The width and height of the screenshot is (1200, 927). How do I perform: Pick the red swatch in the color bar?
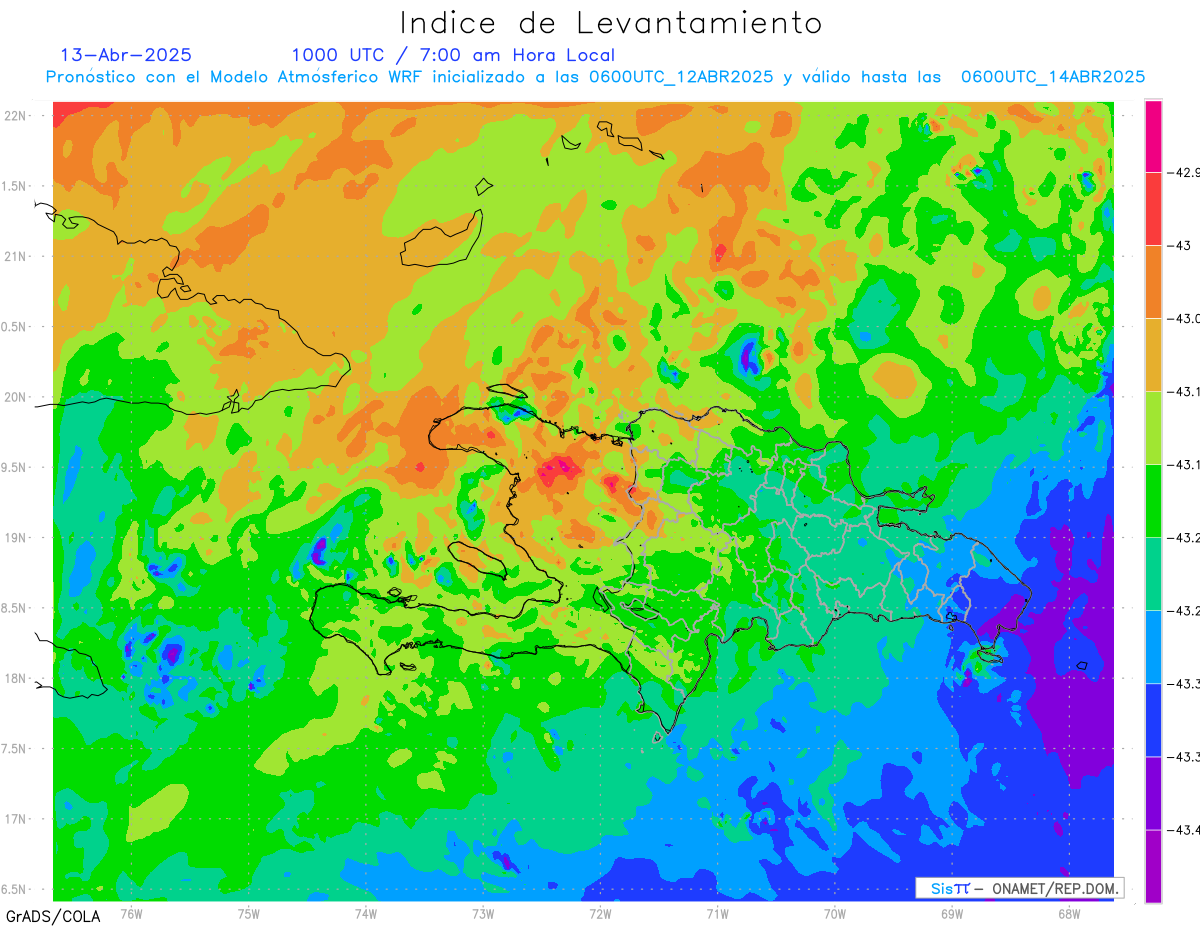[1154, 208]
